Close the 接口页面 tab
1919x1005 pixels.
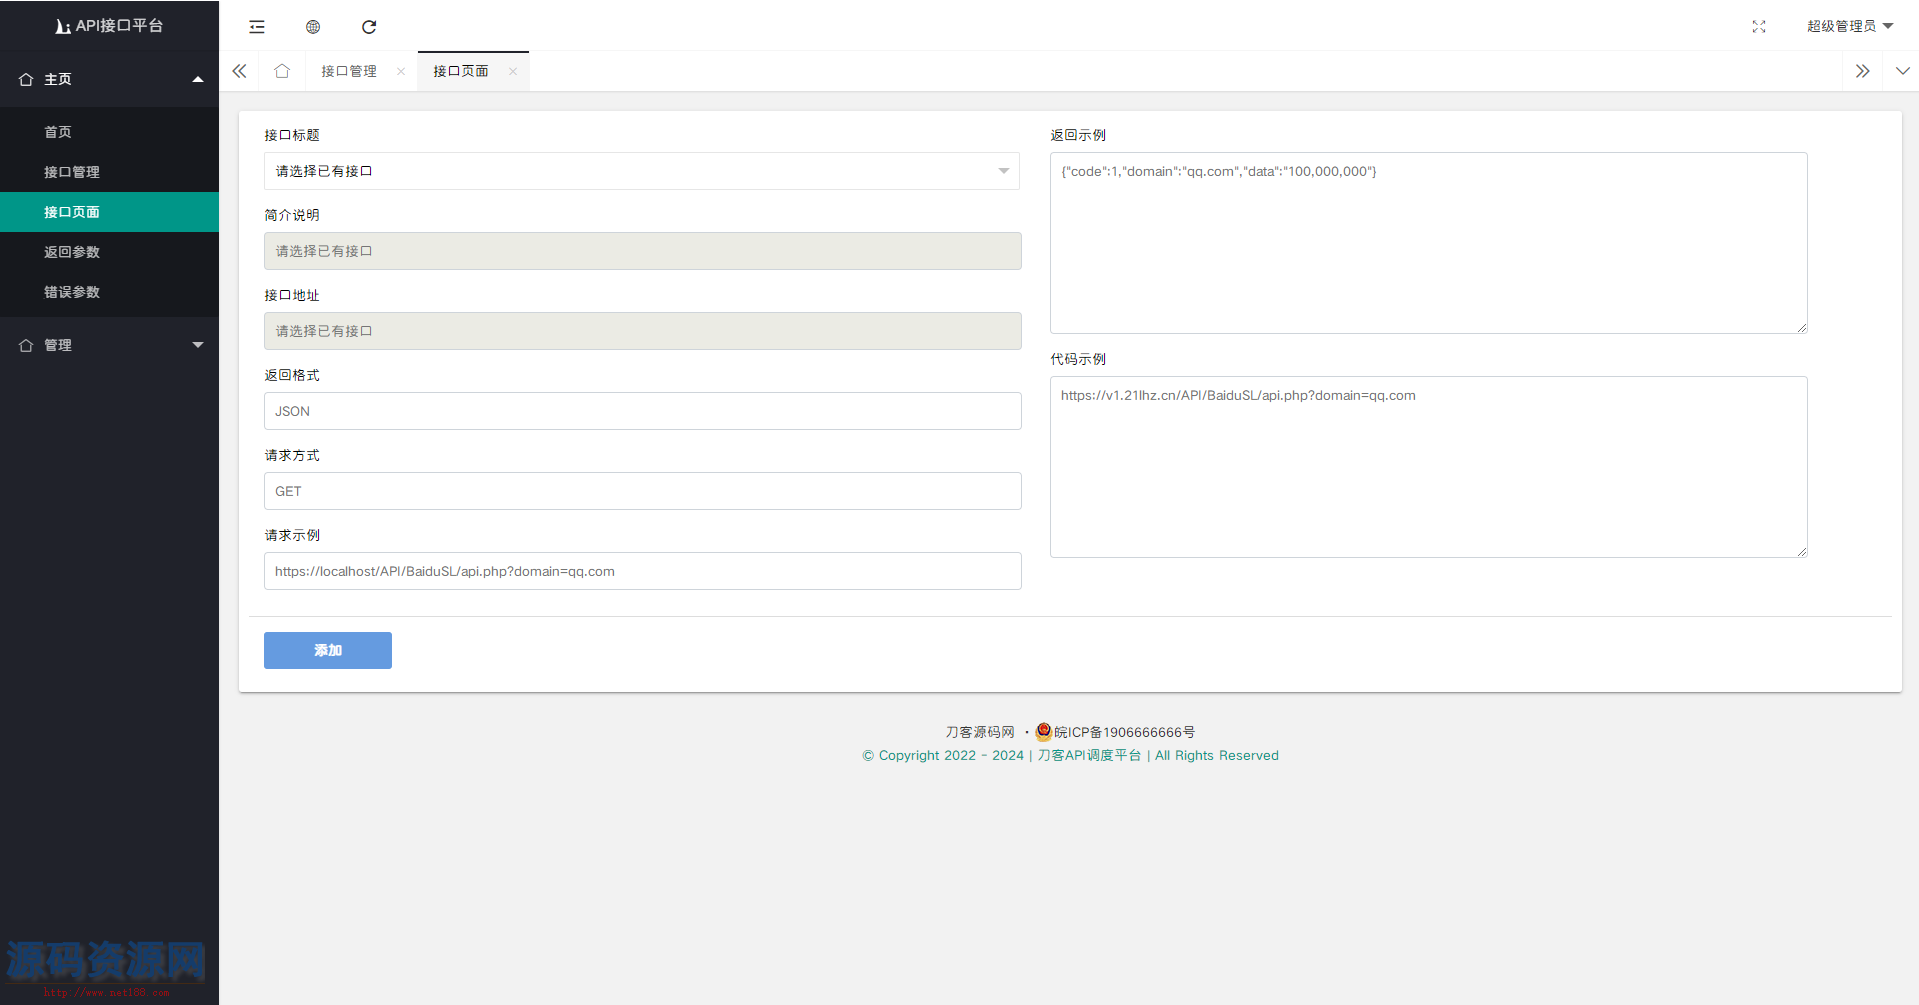(x=513, y=71)
